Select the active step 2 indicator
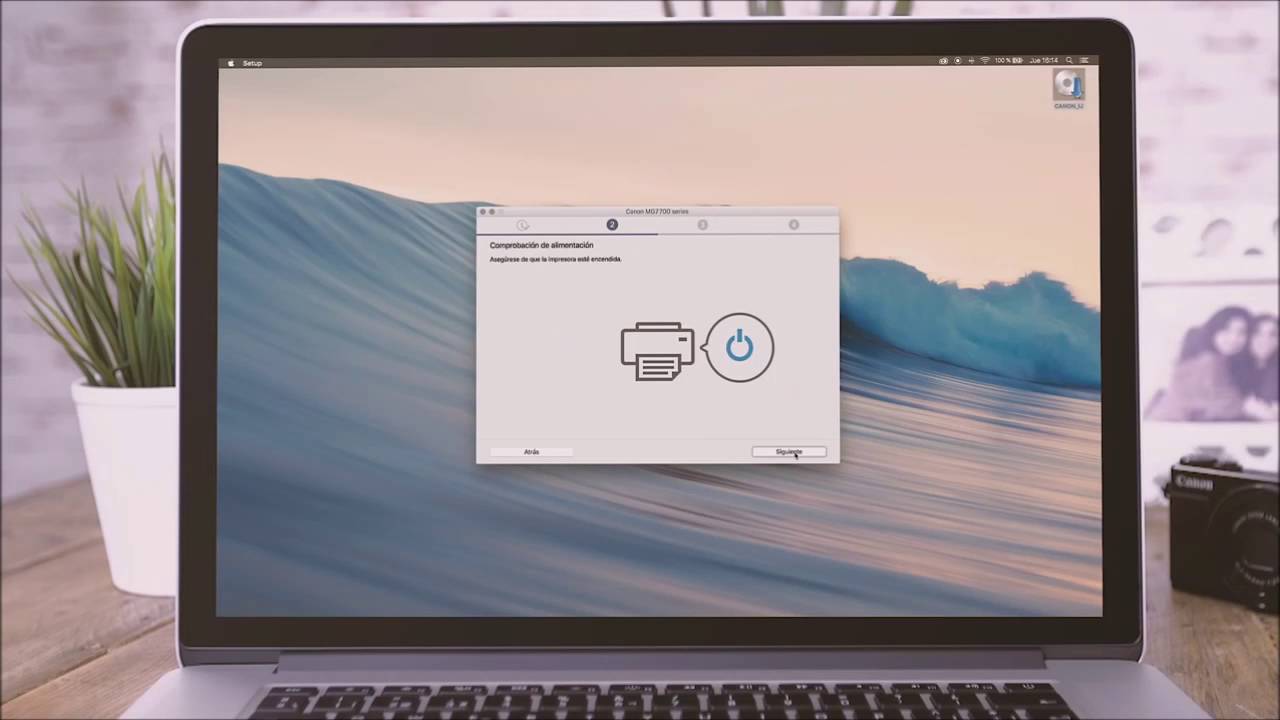1280x720 pixels. click(x=612, y=225)
